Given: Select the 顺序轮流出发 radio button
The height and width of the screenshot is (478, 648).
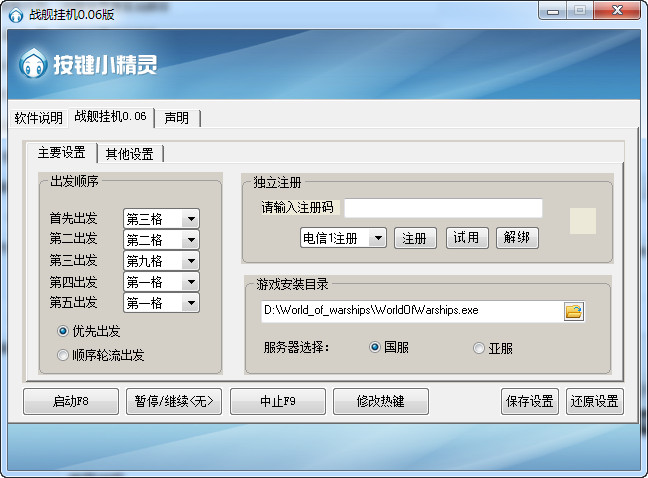Looking at the screenshot, I should pyautogui.click(x=63, y=355).
